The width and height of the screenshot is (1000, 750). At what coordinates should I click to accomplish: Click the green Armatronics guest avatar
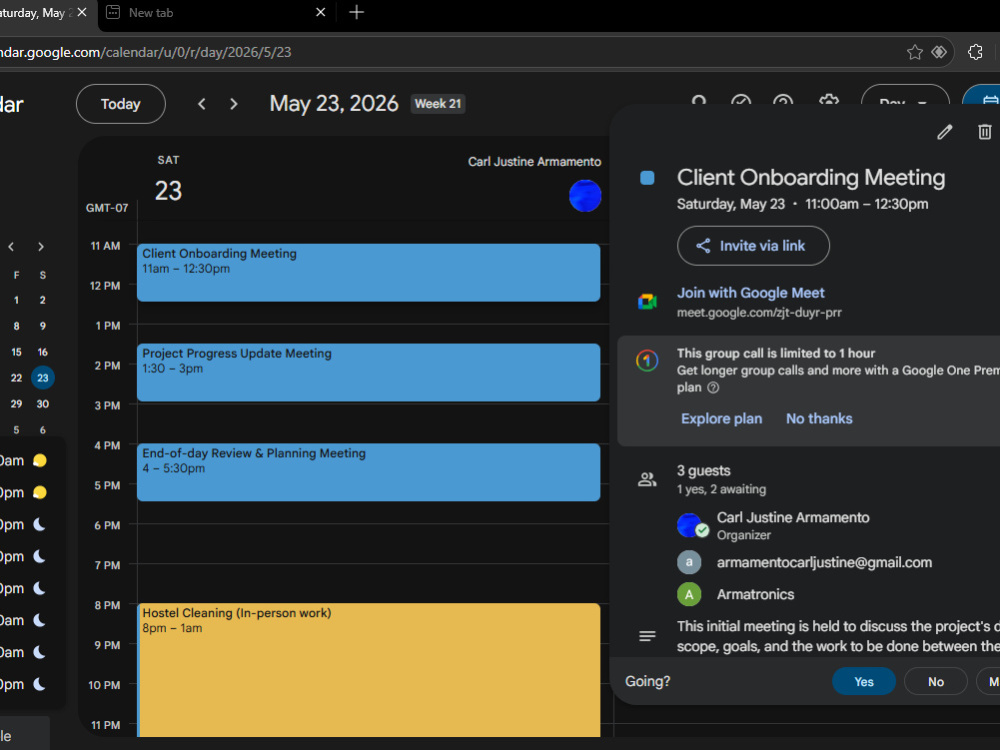pos(689,594)
